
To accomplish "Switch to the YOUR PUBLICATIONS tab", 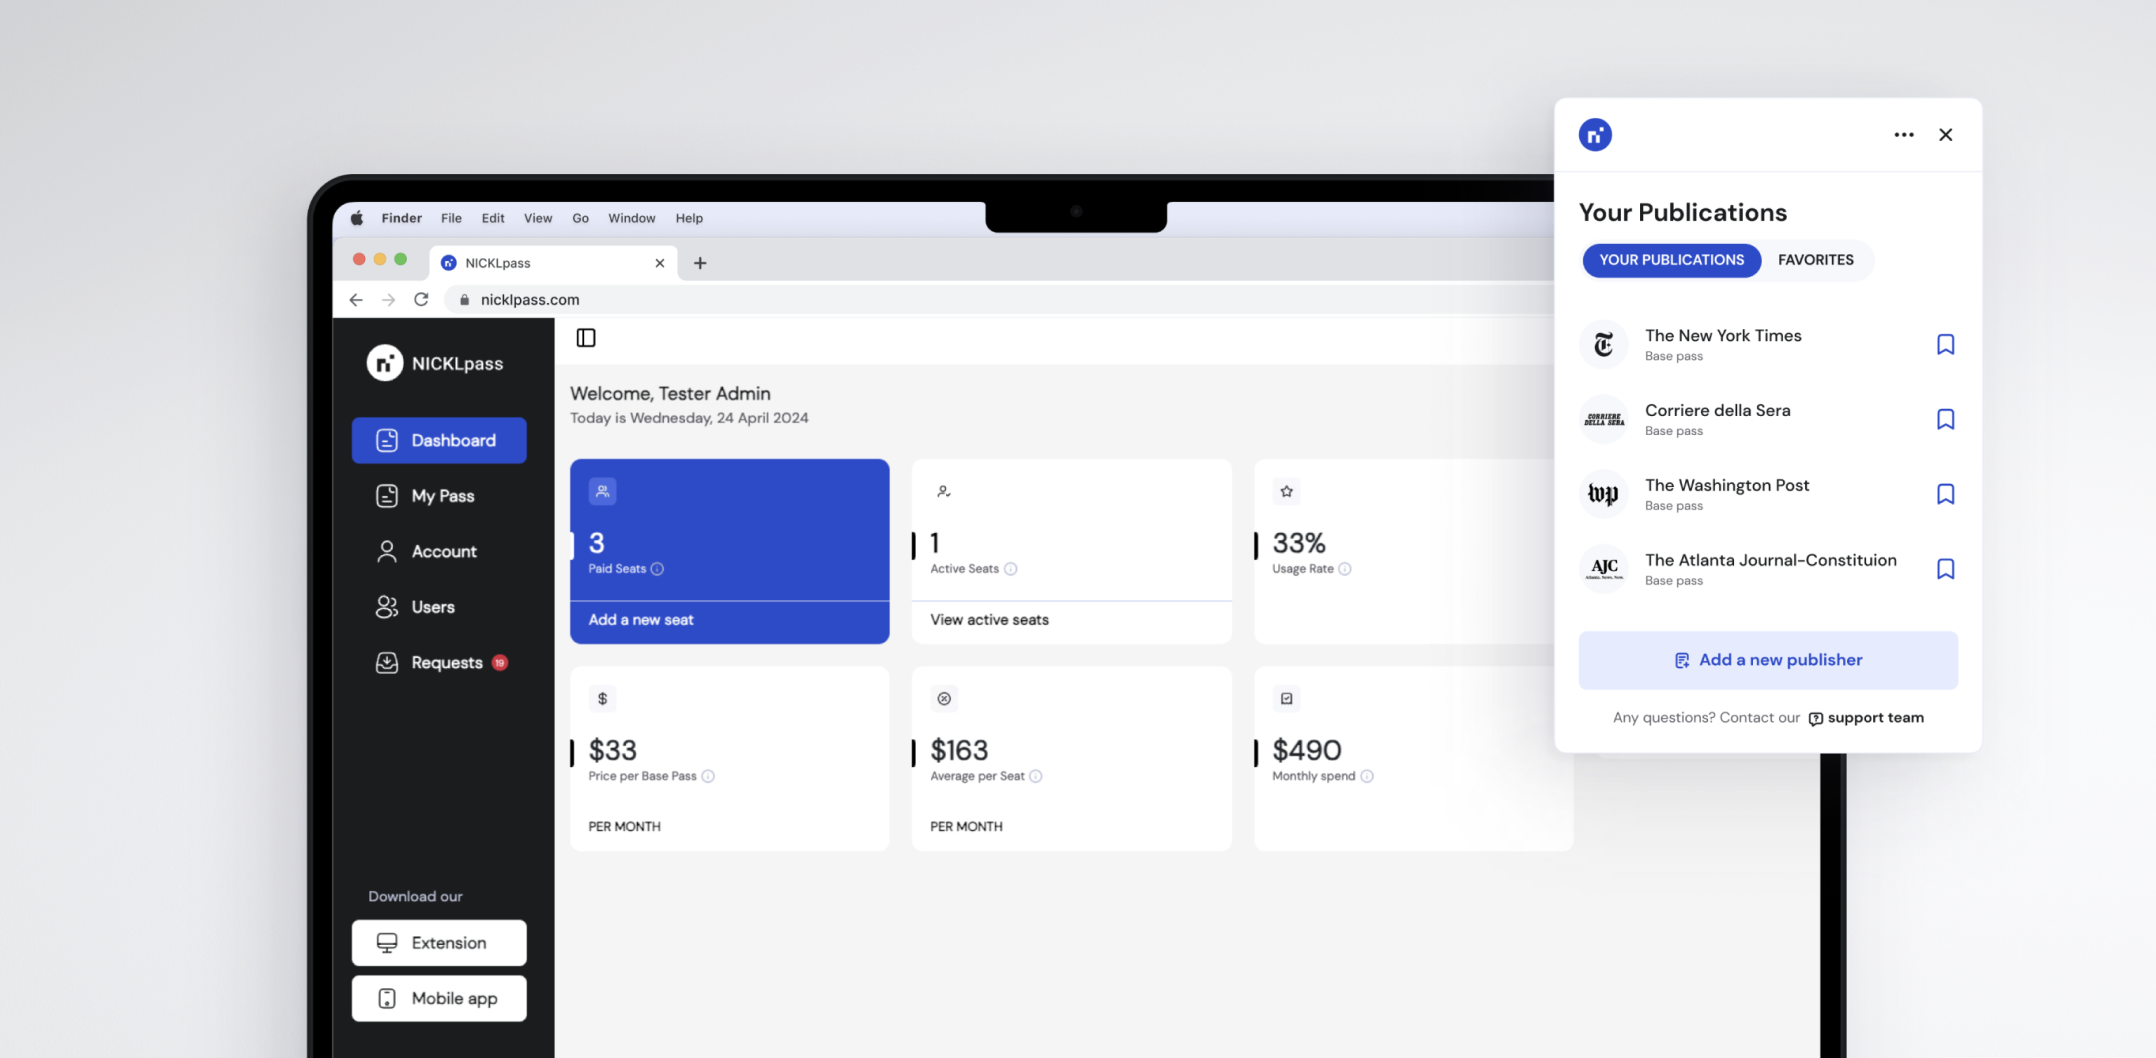I will coord(1672,260).
